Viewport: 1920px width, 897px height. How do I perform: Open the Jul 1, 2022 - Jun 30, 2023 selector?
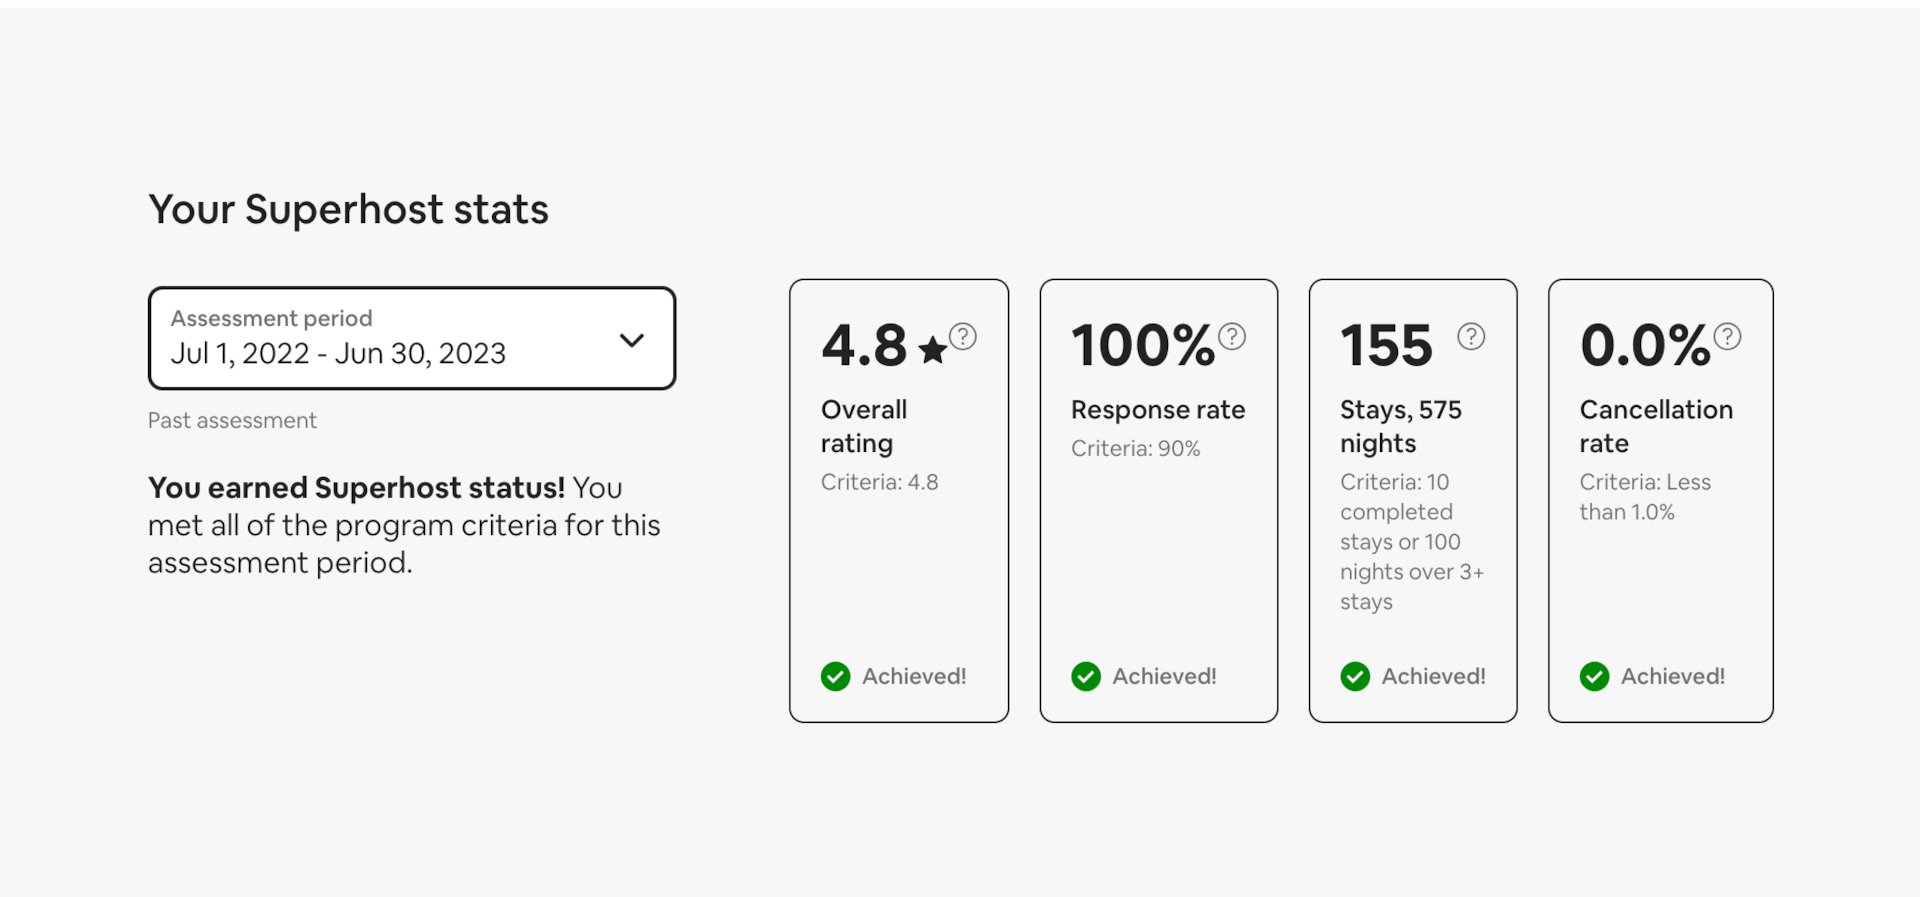(412, 338)
